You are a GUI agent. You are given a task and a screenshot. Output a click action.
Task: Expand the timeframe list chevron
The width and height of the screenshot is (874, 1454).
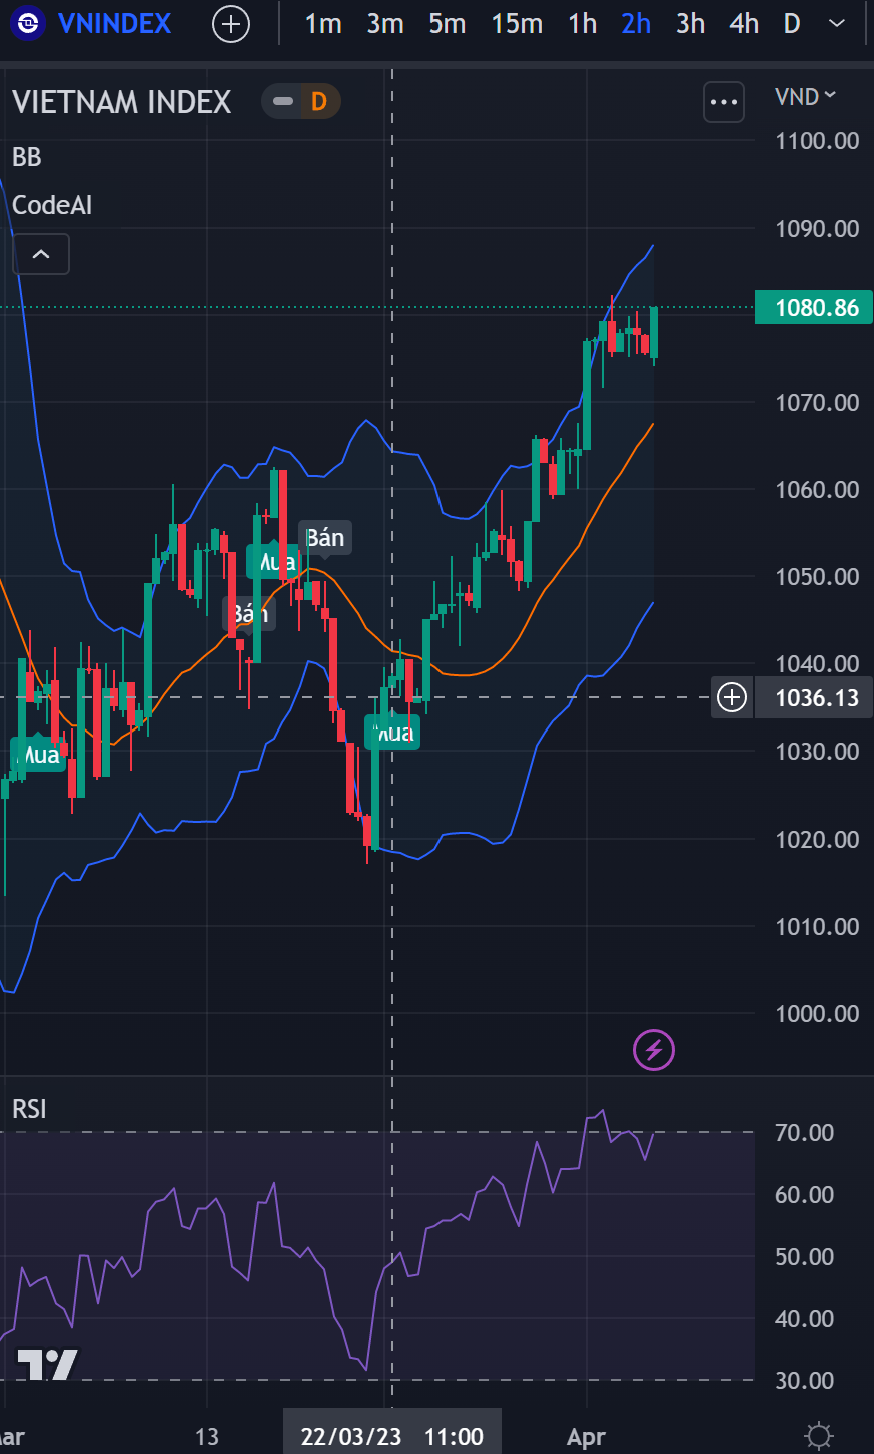click(838, 23)
